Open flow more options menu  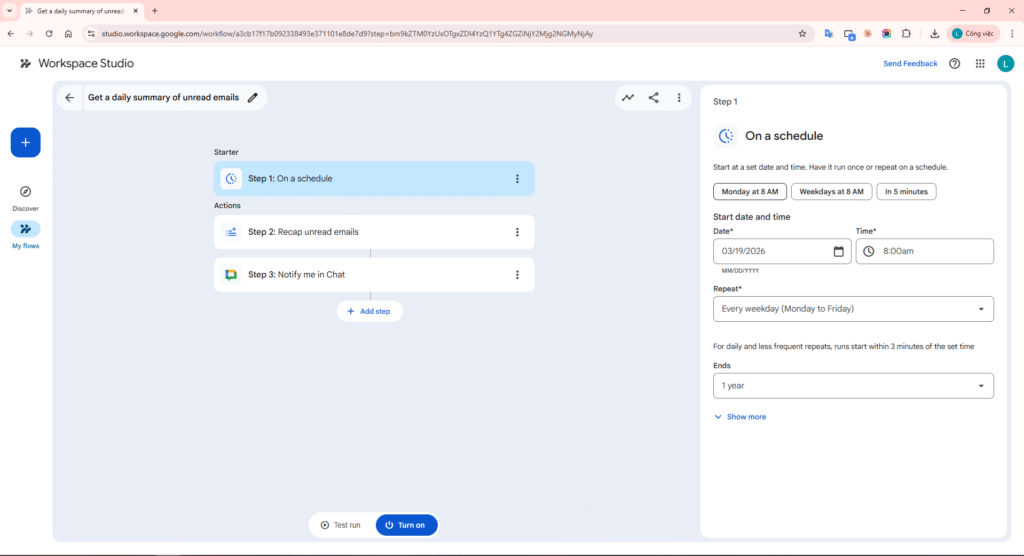pyautogui.click(x=679, y=98)
